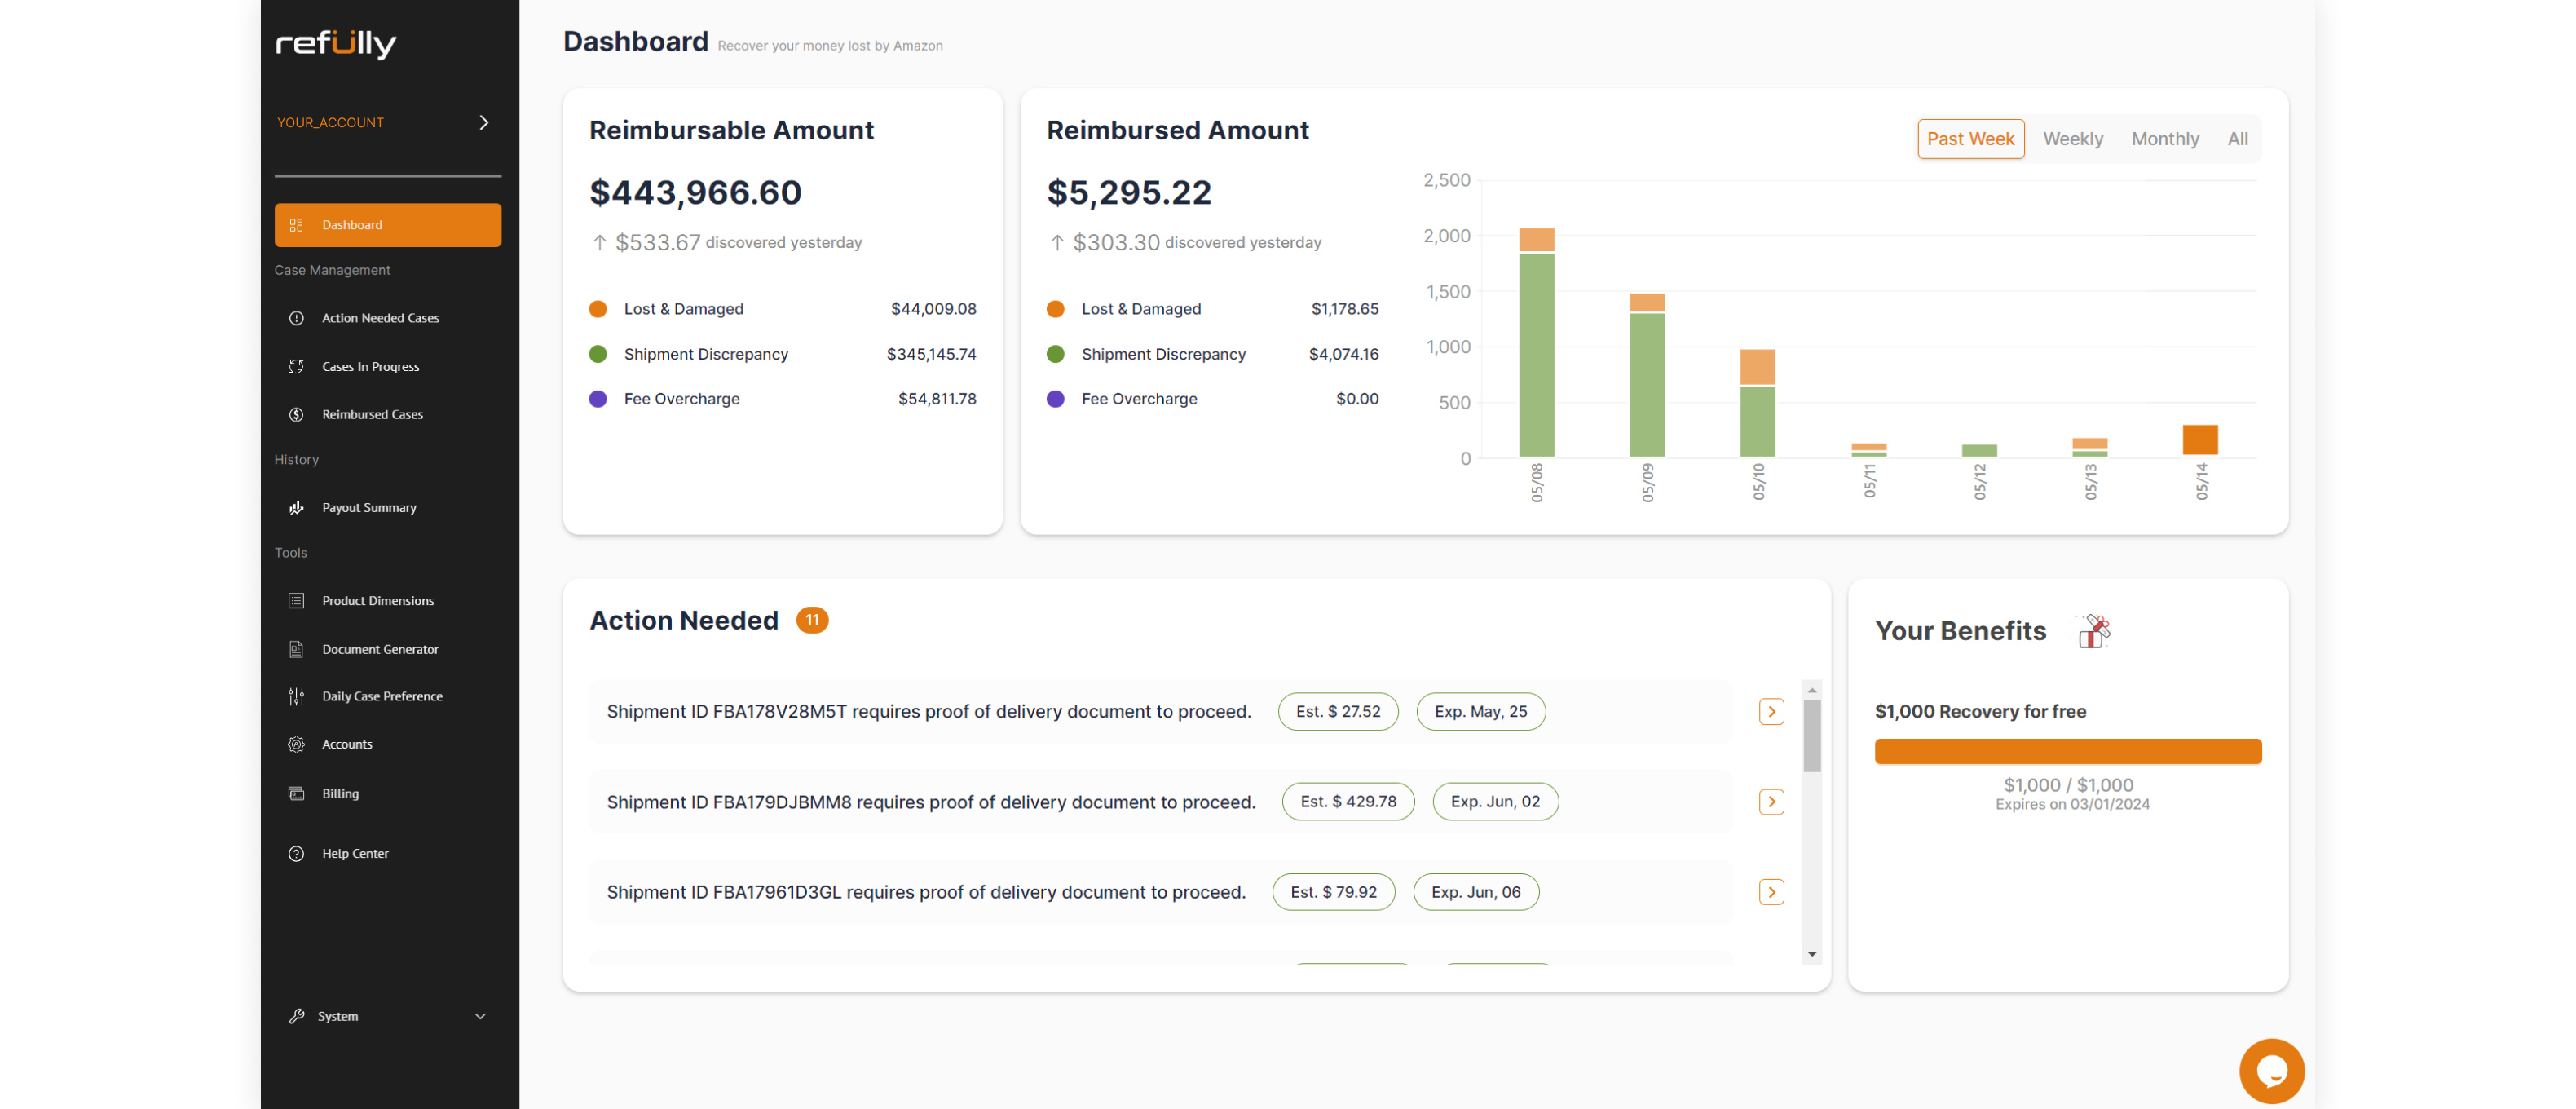Open the Billing menu item

(x=340, y=793)
